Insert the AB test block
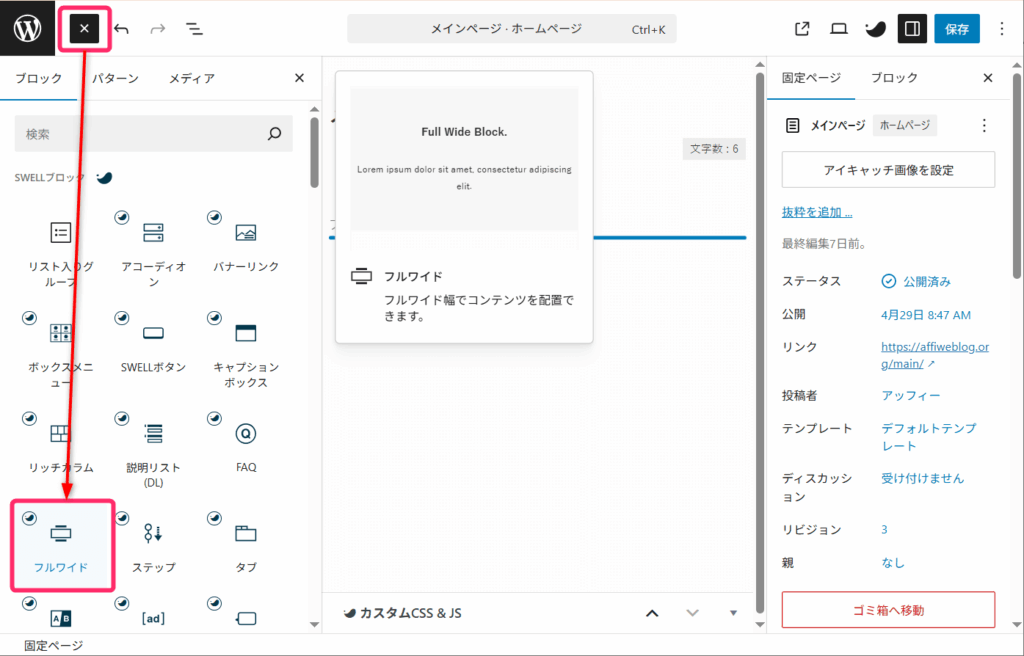The height and width of the screenshot is (656, 1024). point(61,617)
